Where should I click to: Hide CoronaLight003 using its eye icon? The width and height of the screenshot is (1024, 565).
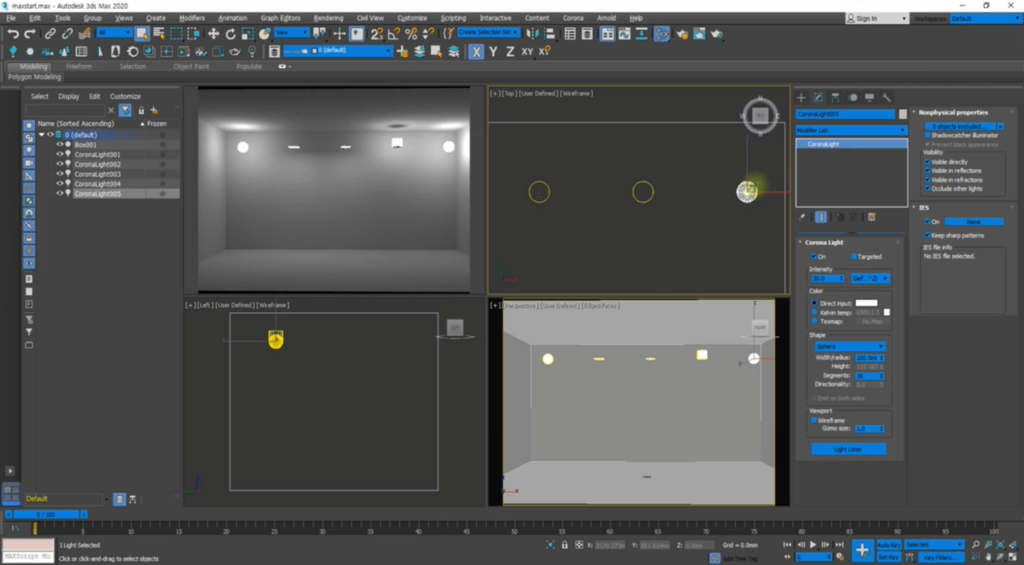pos(59,174)
